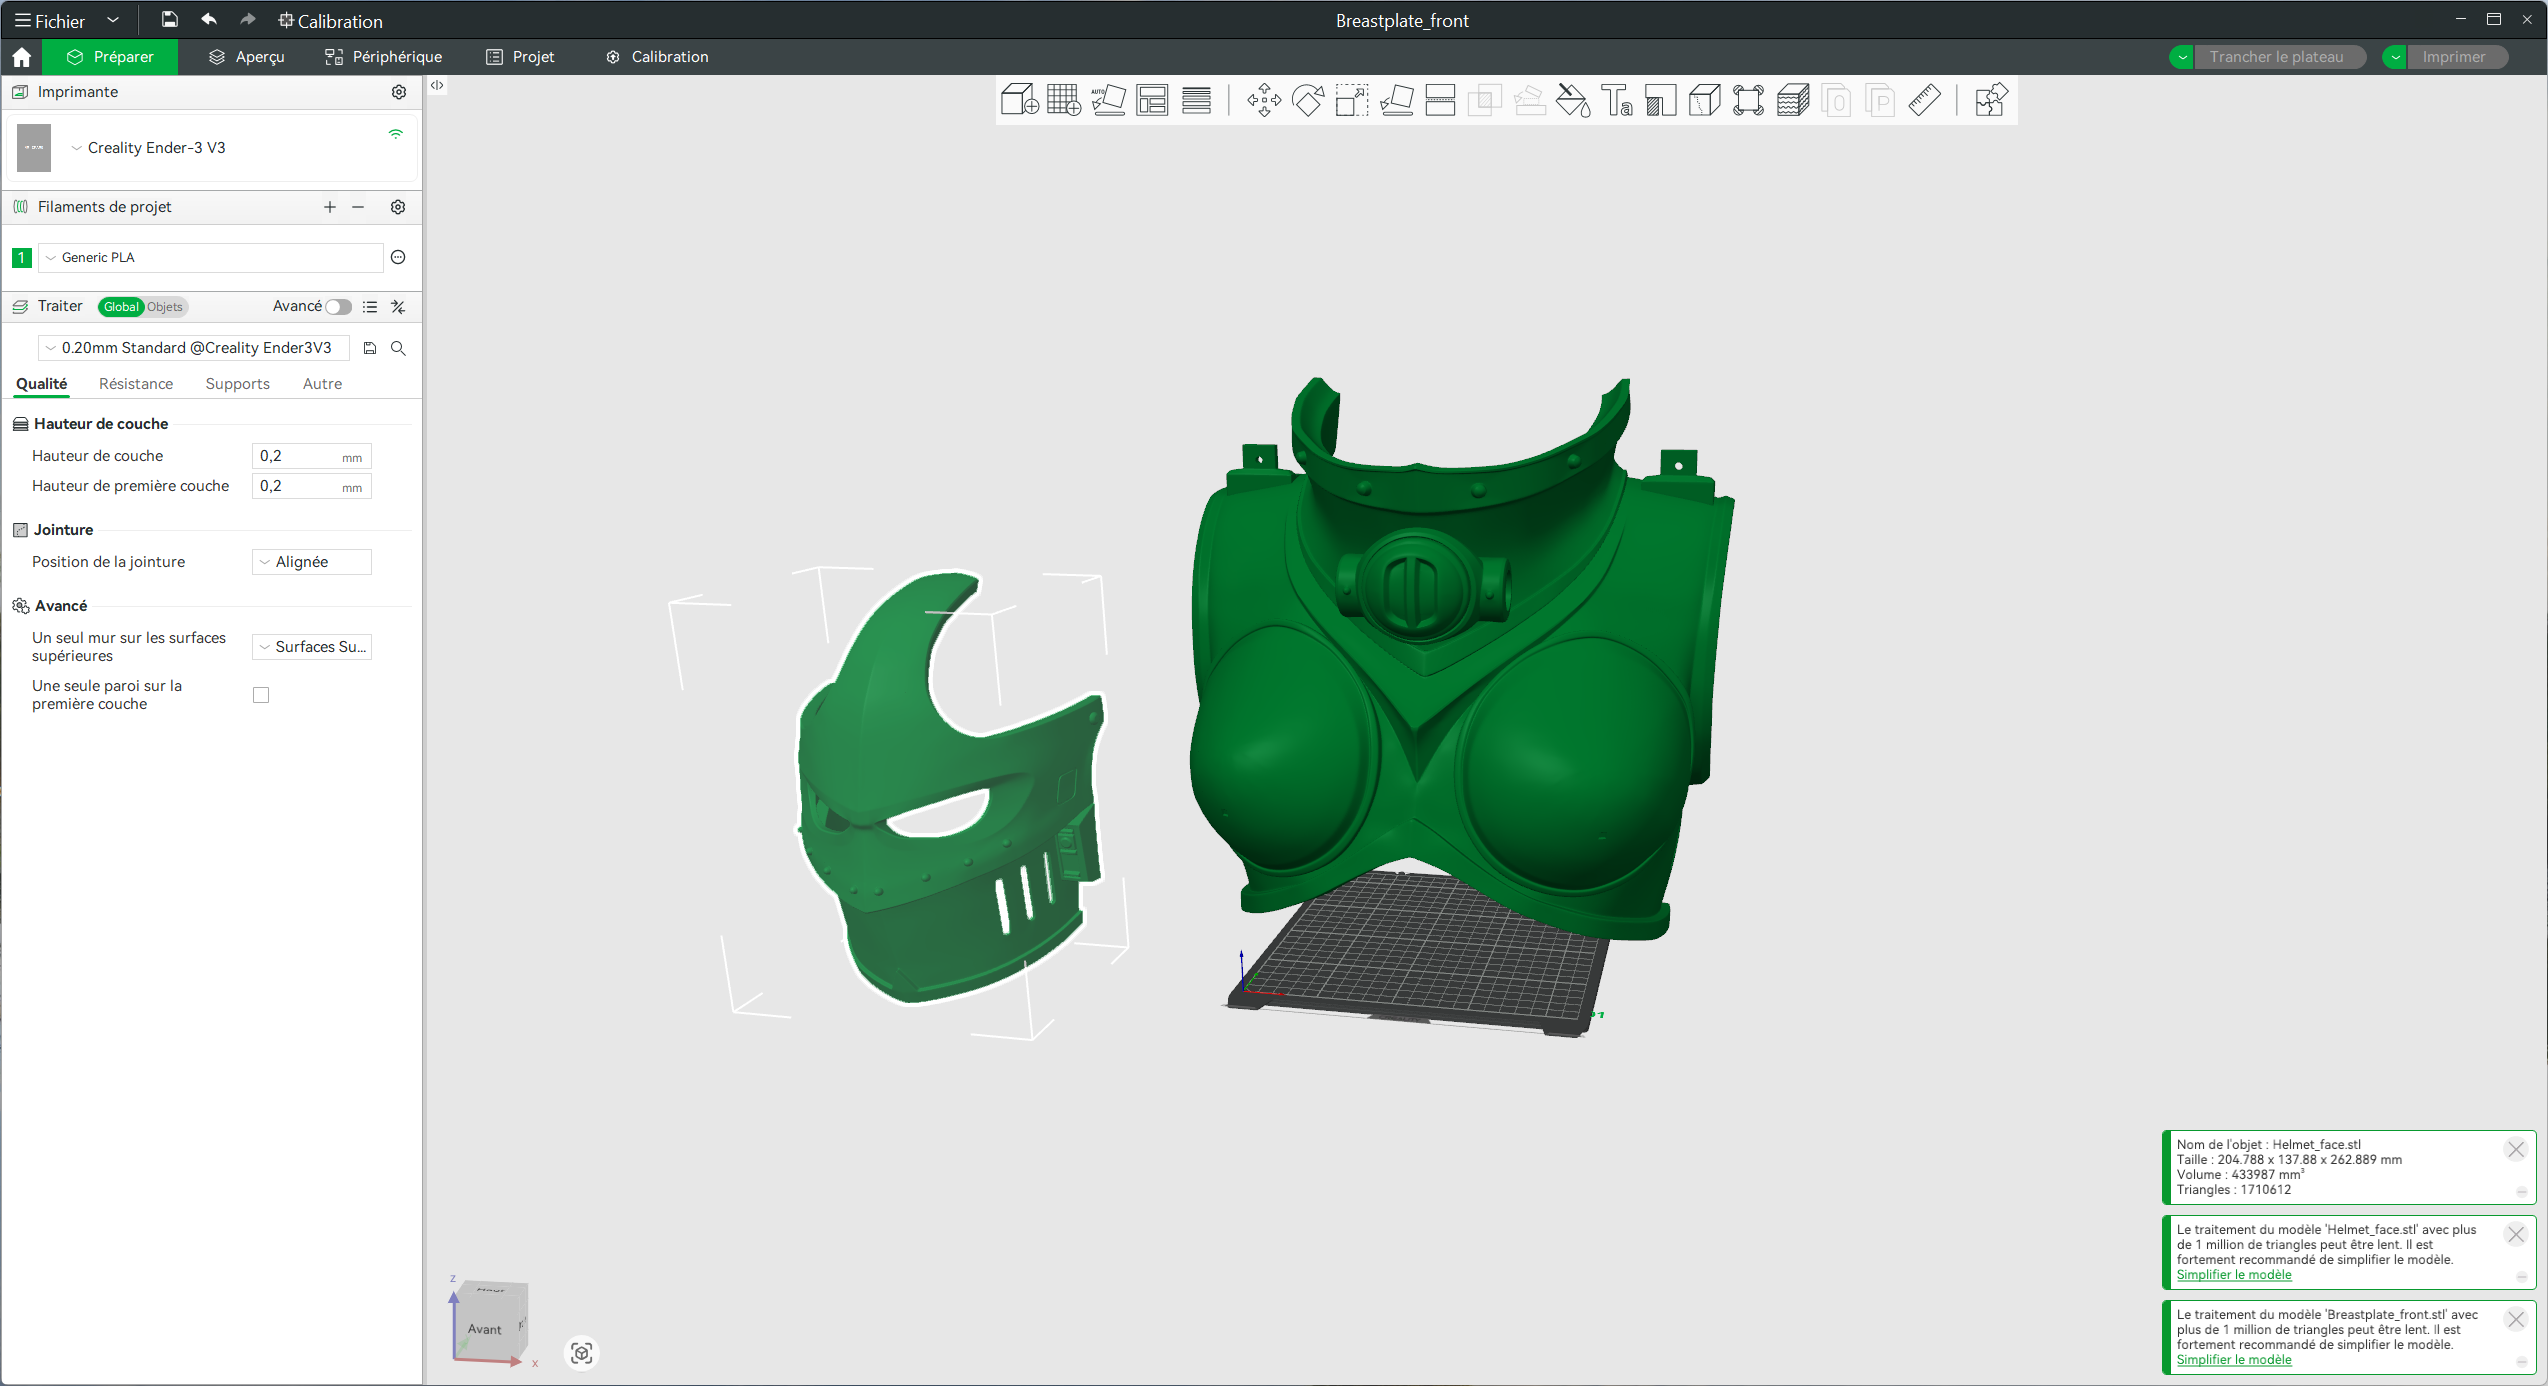
Task: Select the Measure ruler tool
Action: click(x=1925, y=101)
